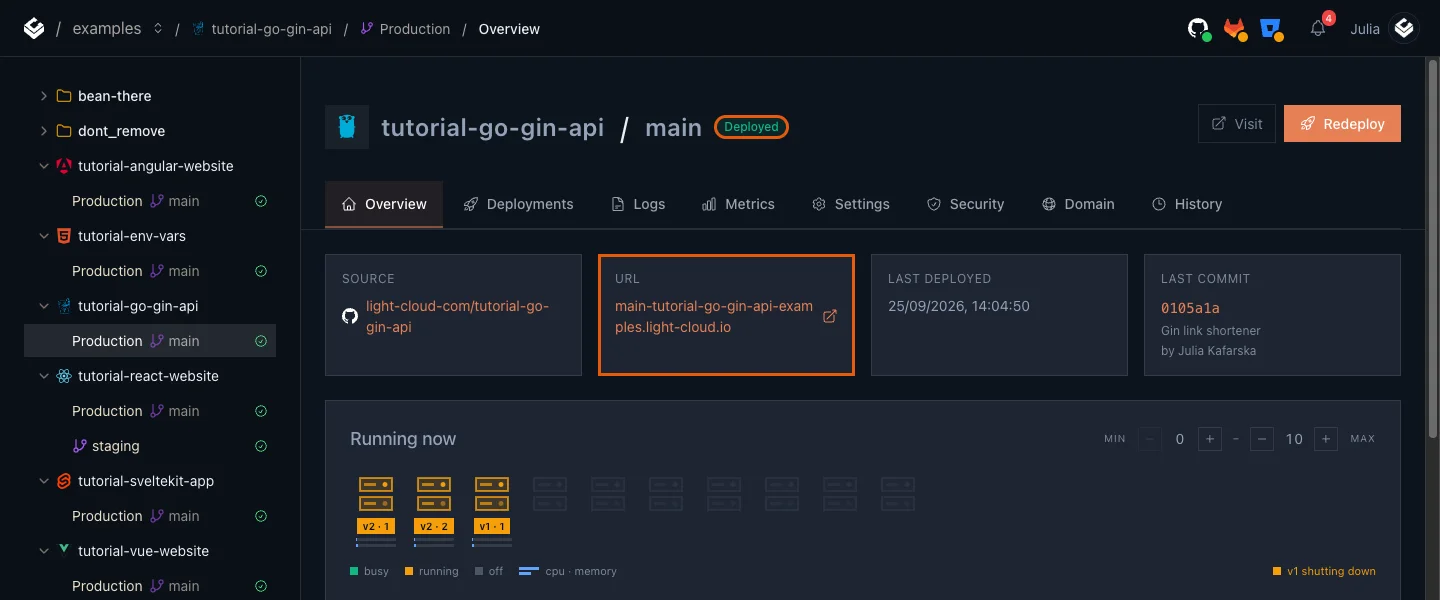Collapse the tutorial-go-gin-api tree node
The image size is (1440, 600).
point(43,306)
